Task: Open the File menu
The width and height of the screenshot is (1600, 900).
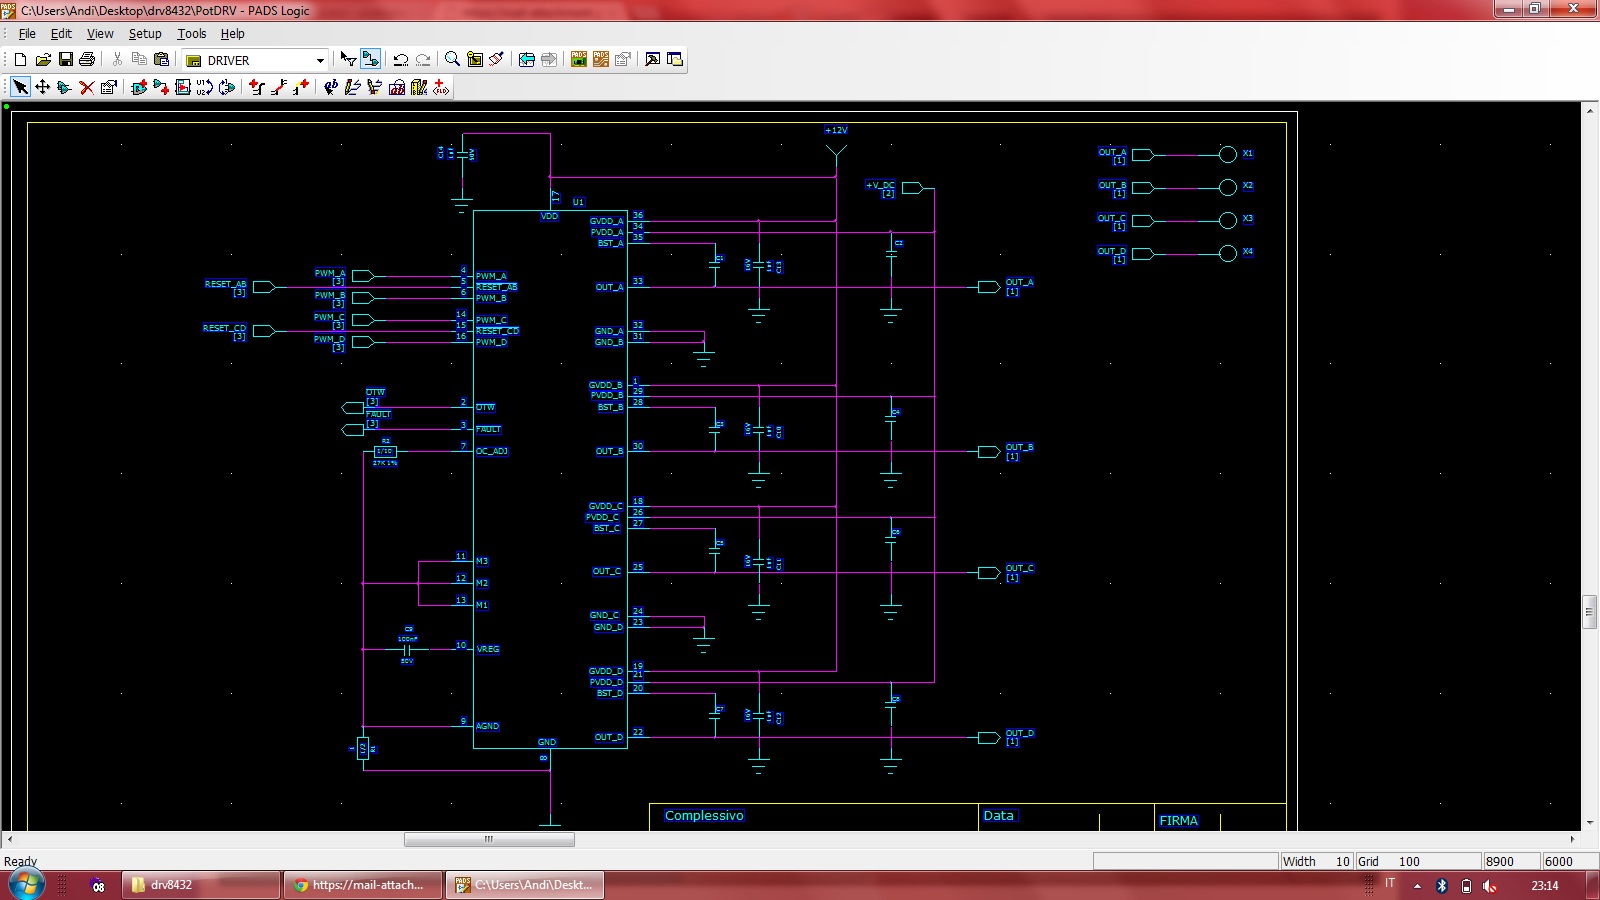Action: click(x=27, y=33)
